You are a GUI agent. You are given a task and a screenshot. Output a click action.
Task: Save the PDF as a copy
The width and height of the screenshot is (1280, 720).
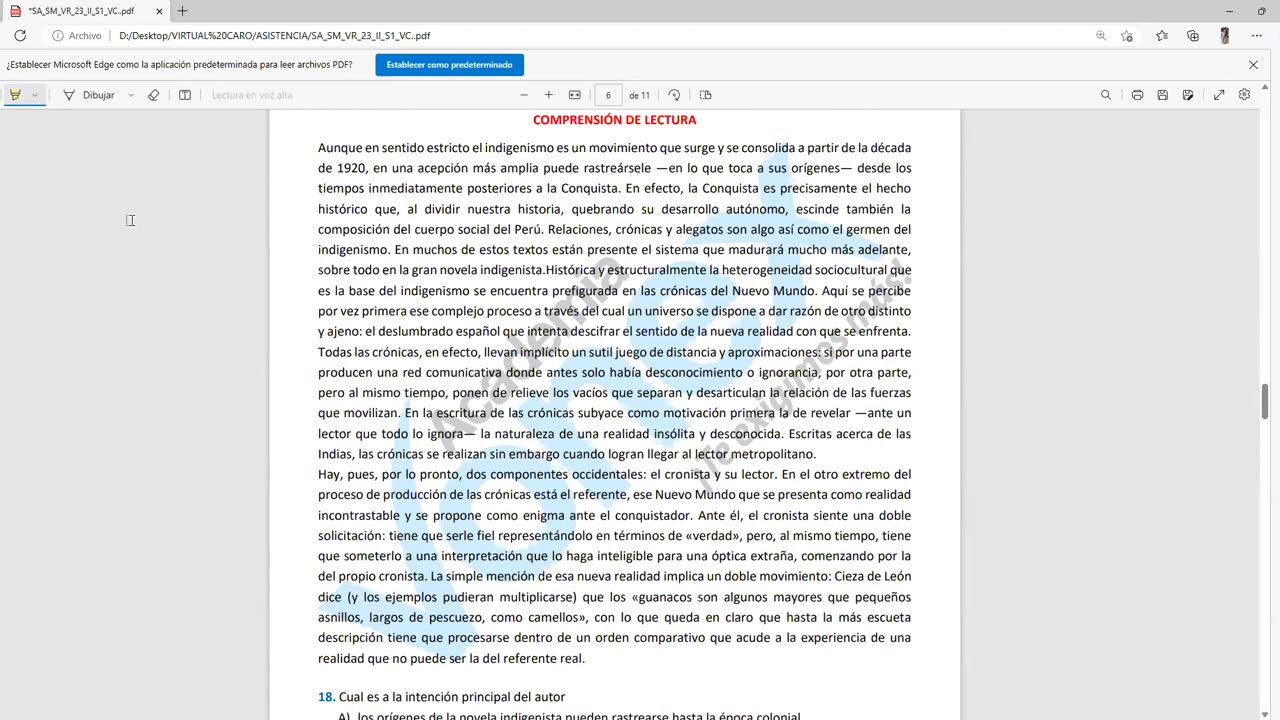click(1188, 95)
